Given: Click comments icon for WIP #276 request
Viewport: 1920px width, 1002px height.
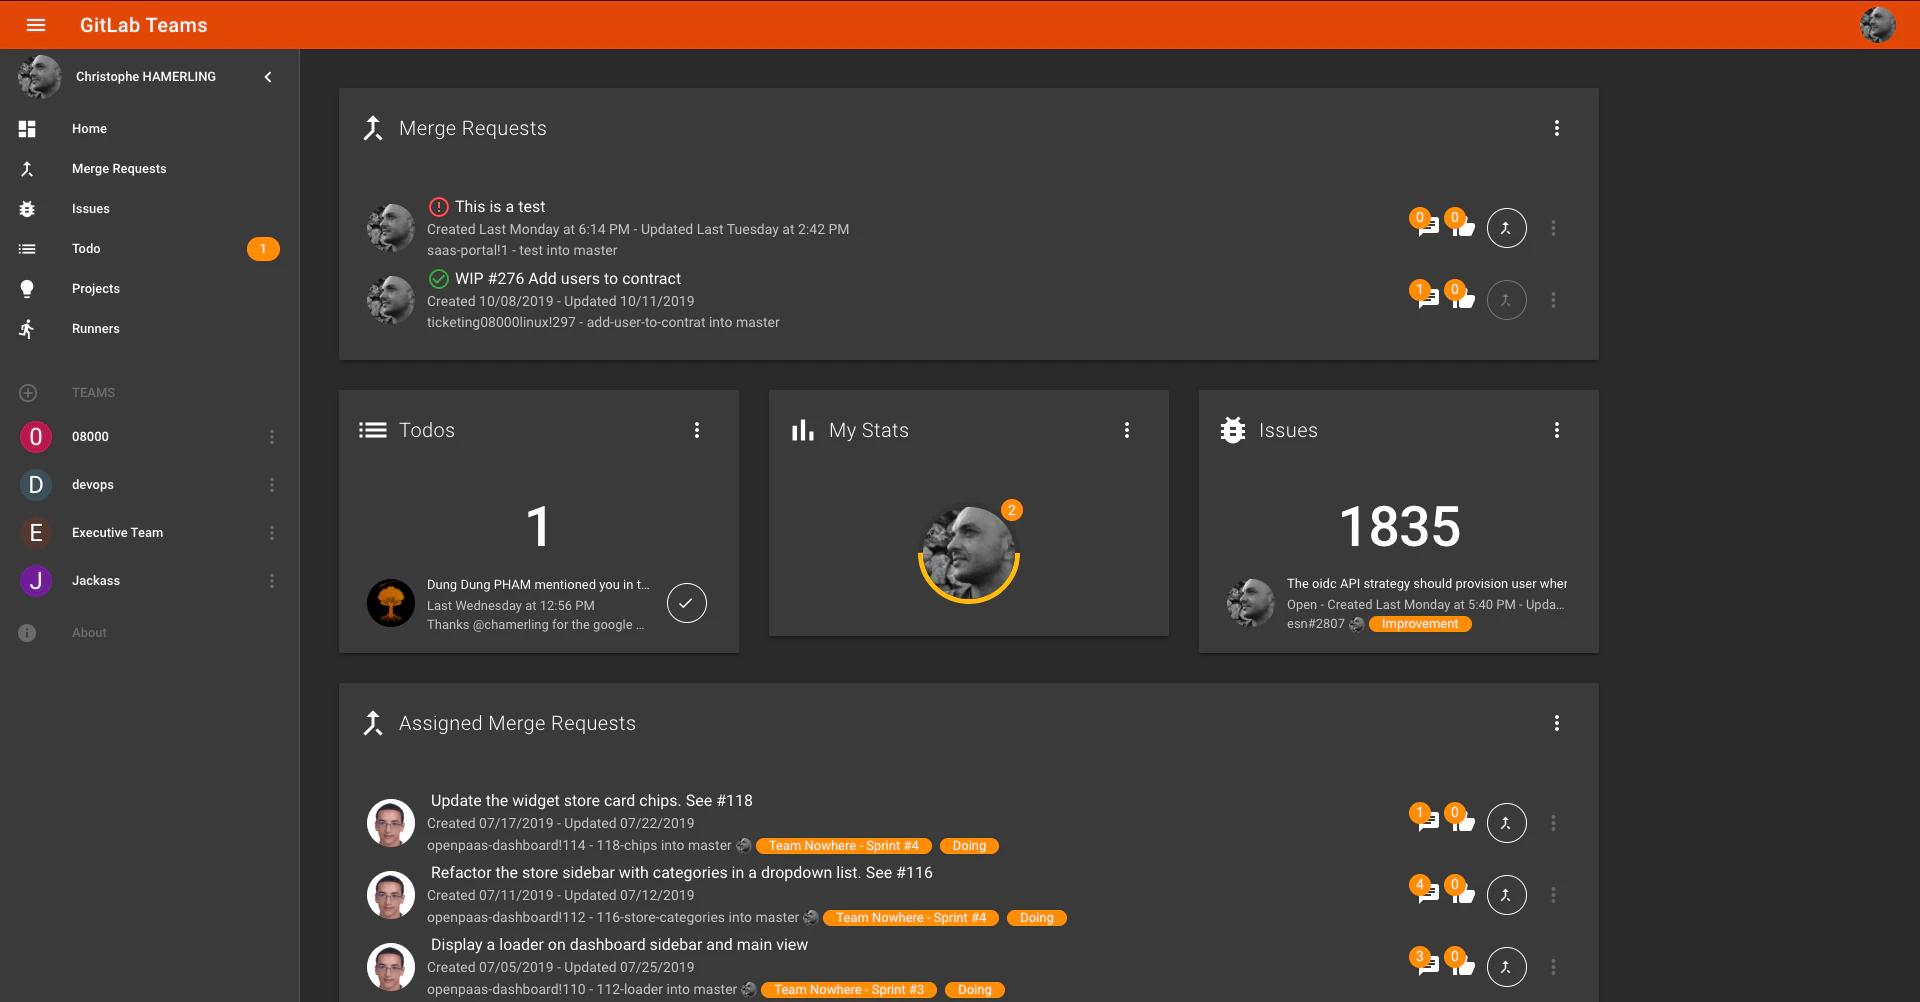Looking at the screenshot, I should coord(1428,298).
